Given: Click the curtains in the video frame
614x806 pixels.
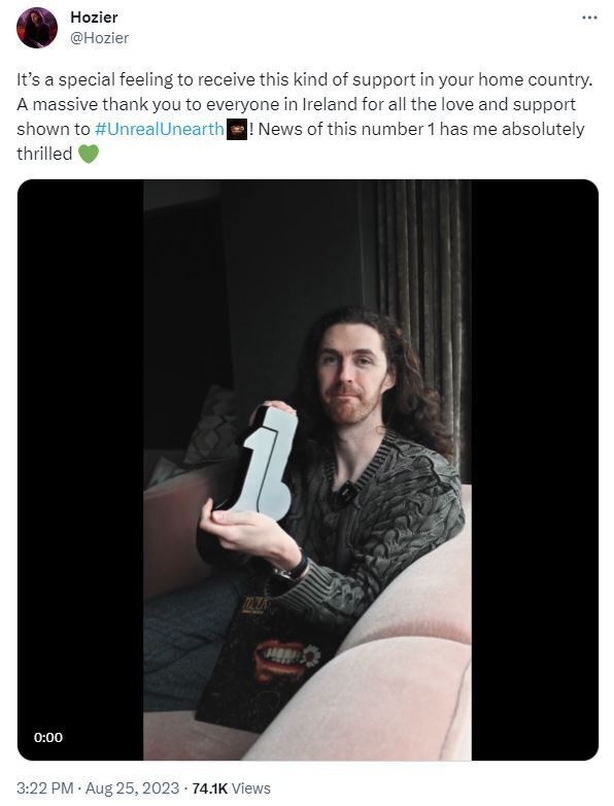Looking at the screenshot, I should coord(418,308).
